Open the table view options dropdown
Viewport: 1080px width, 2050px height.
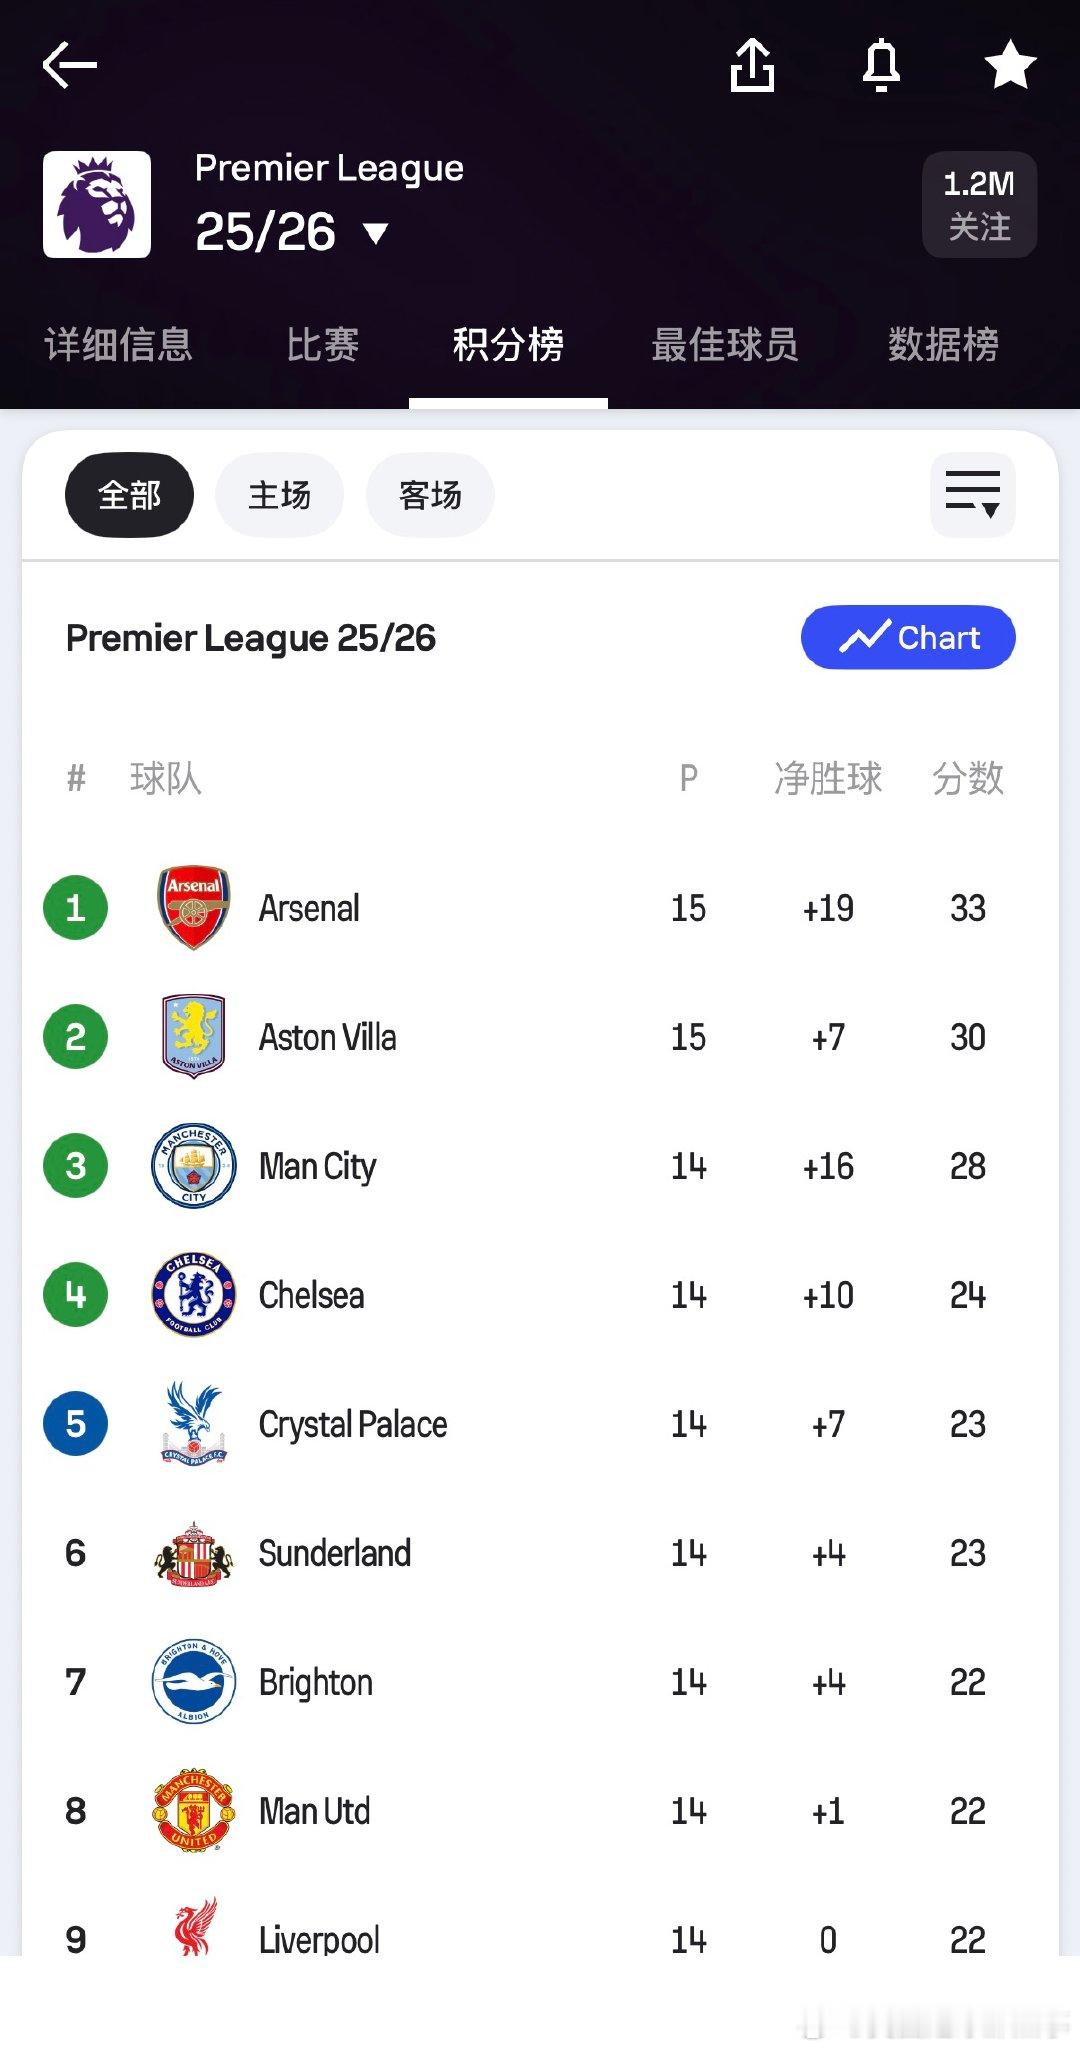click(x=972, y=495)
